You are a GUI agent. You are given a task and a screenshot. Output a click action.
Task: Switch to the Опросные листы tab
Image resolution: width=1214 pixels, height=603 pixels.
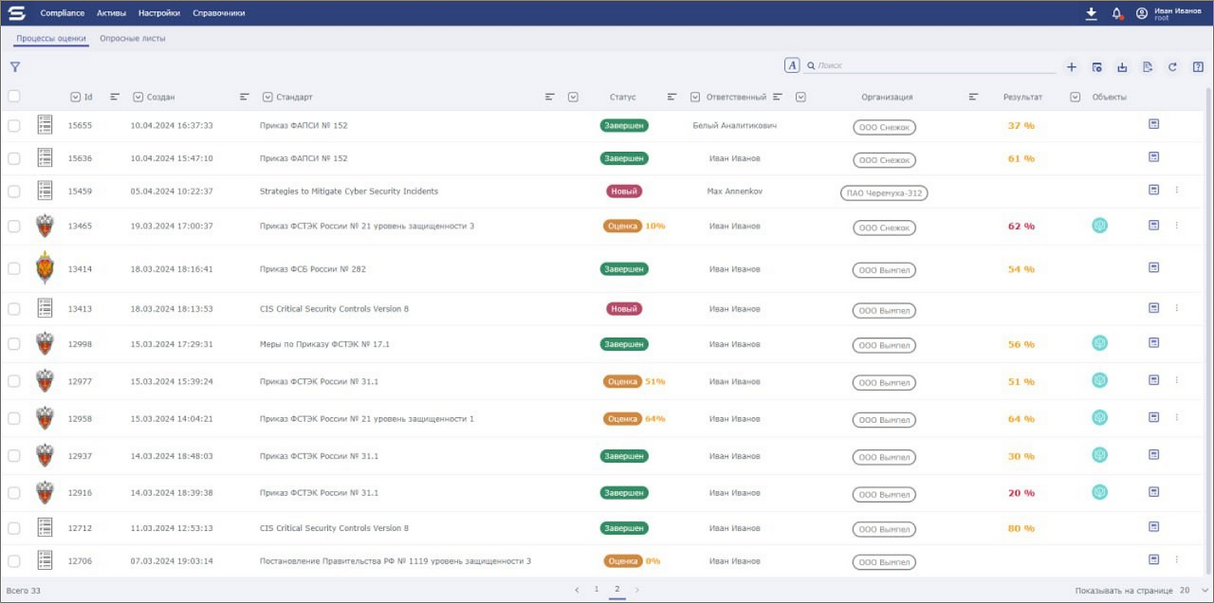pyautogui.click(x=132, y=38)
